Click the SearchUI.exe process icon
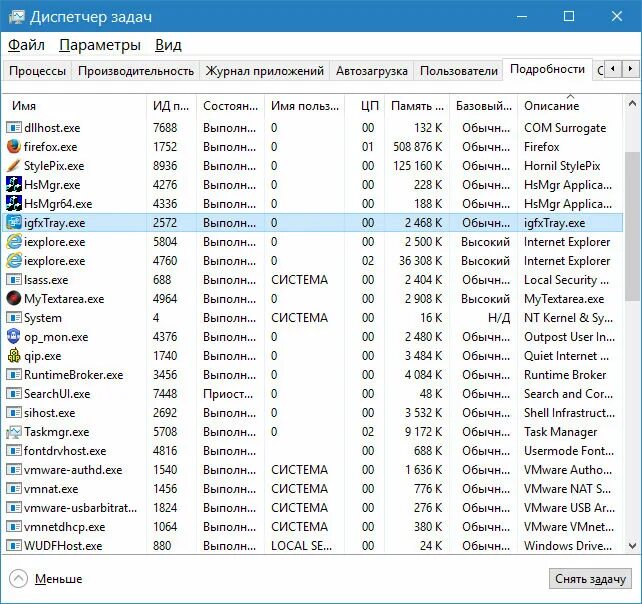 tap(14, 394)
